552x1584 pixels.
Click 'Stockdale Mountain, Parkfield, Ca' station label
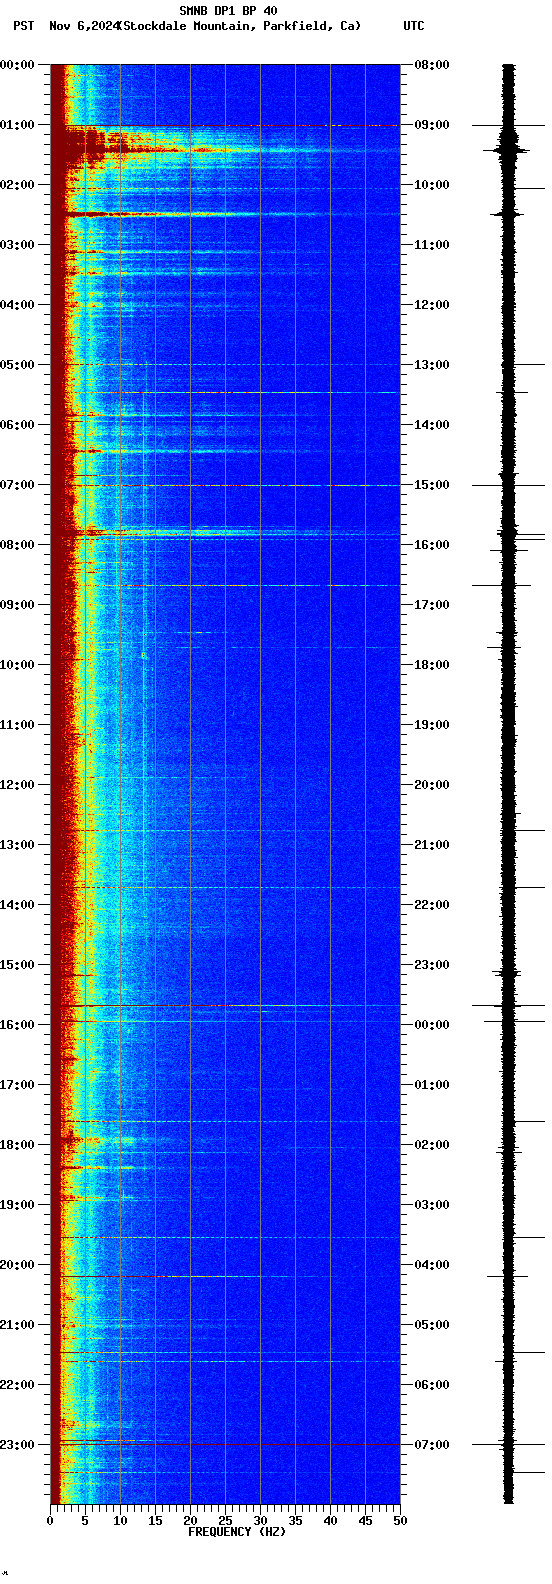tap(239, 26)
